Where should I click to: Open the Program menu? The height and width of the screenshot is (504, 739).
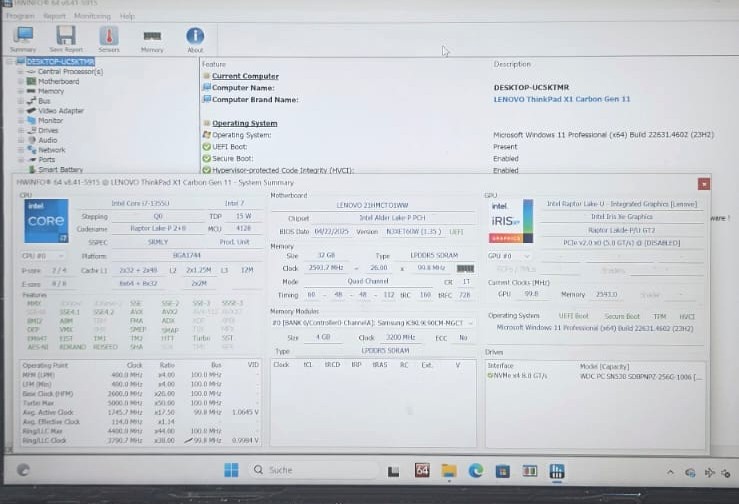(20, 16)
